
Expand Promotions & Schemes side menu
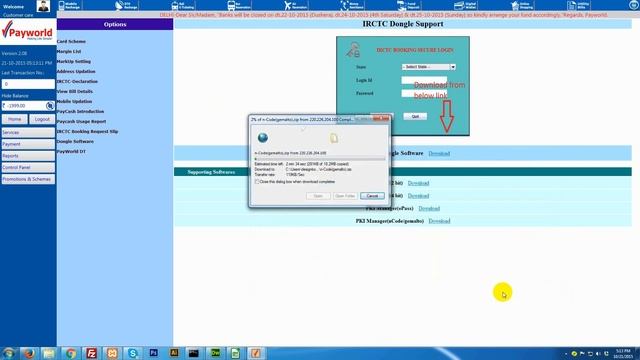click(28, 179)
